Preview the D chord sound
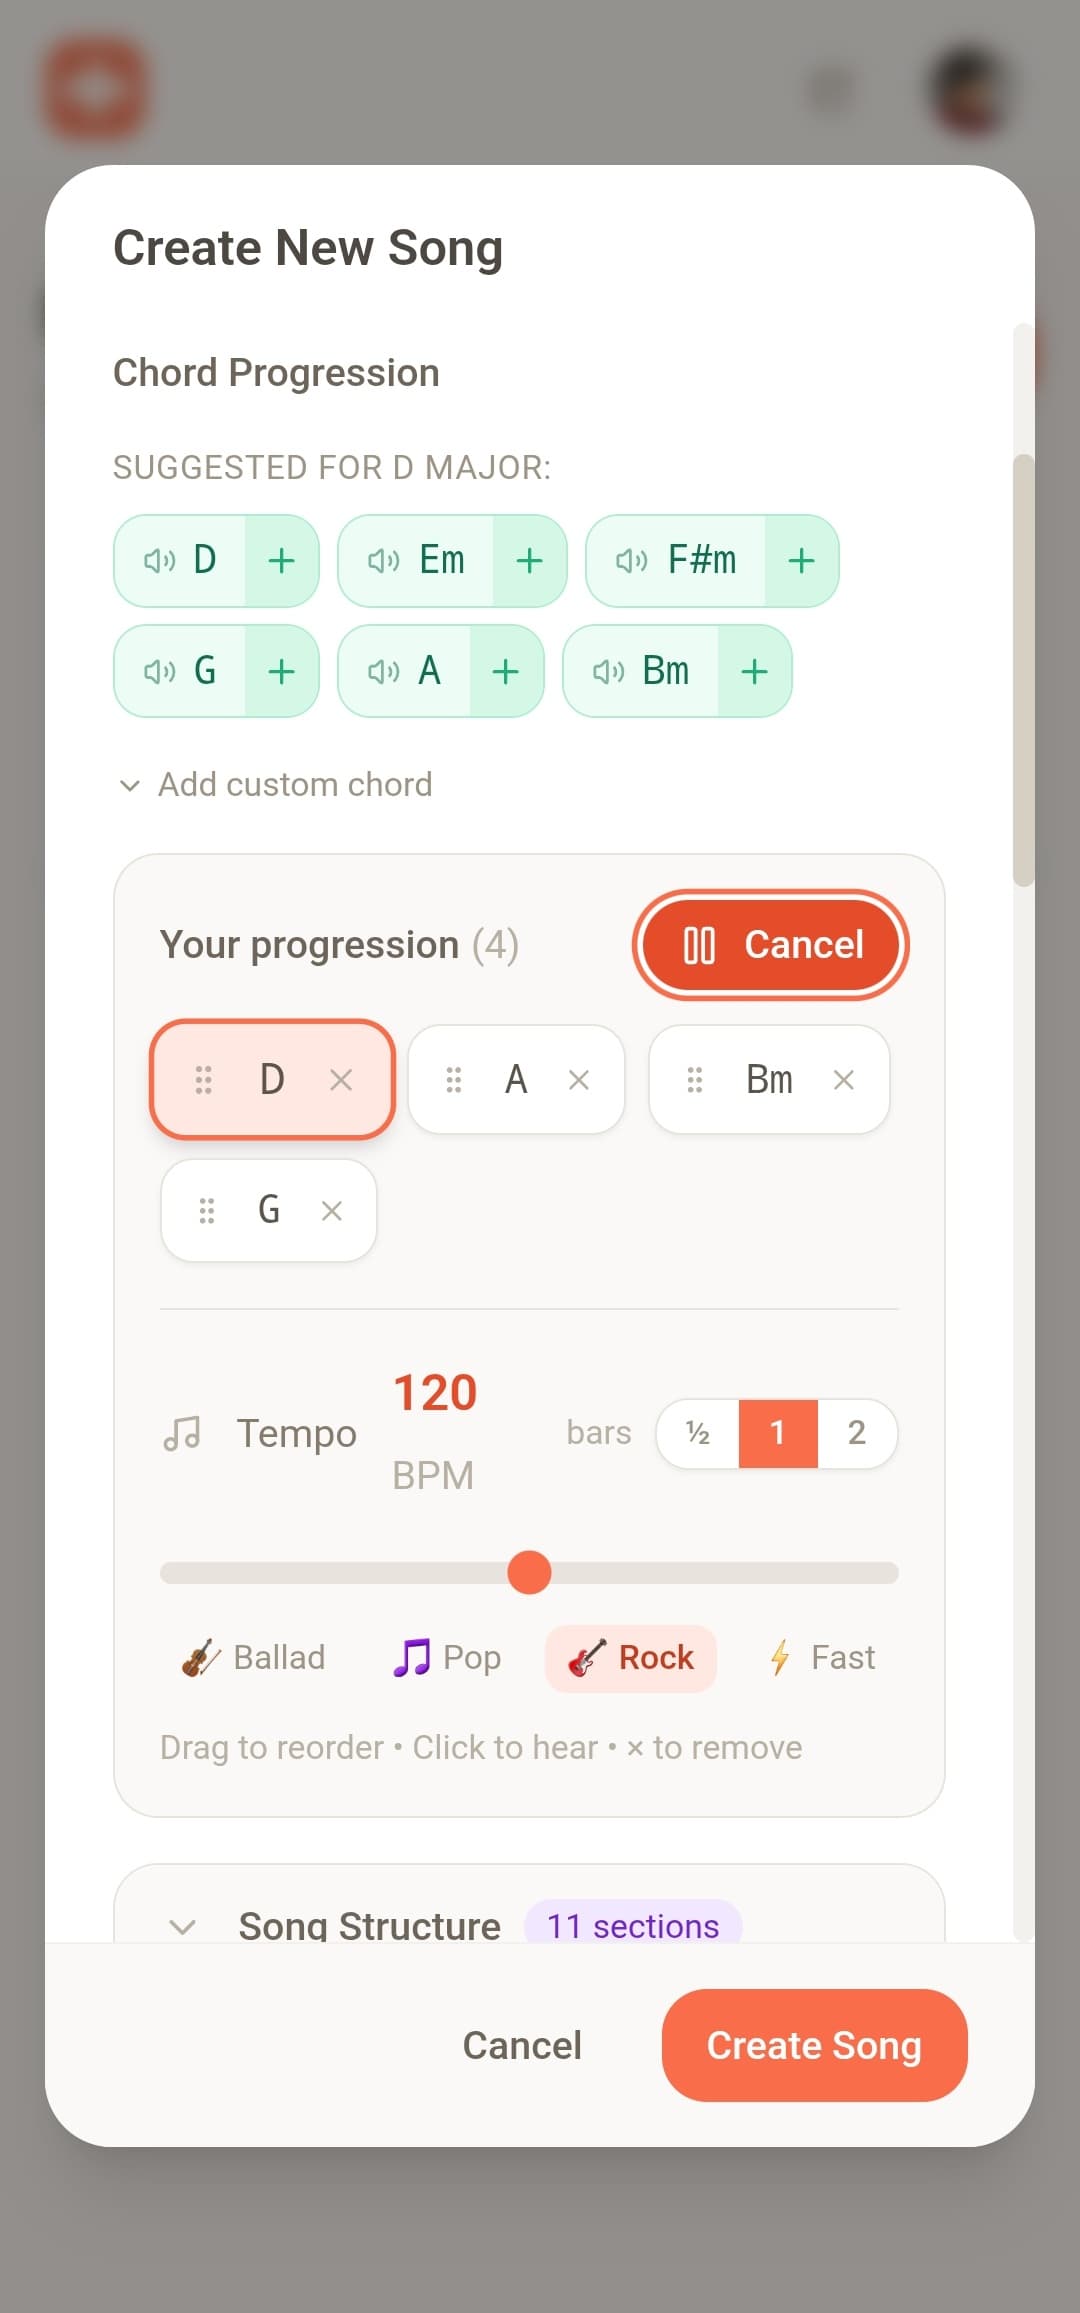 coord(158,561)
